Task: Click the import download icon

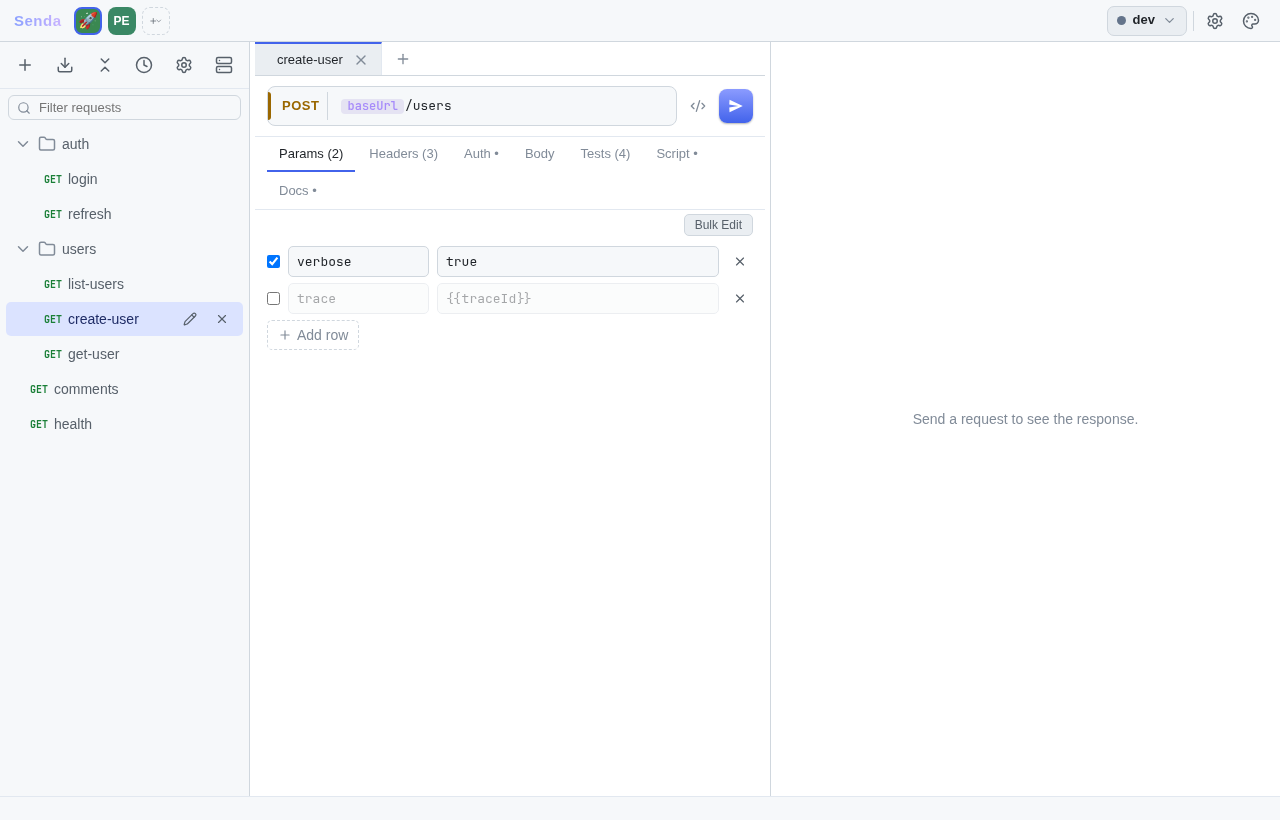Action: tap(65, 65)
